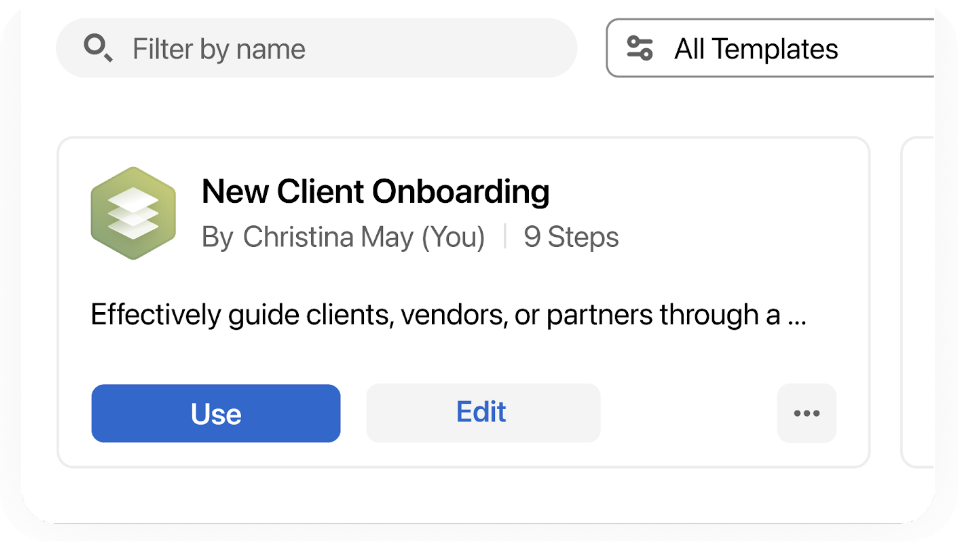Open the New Client Onboarding title

click(375, 191)
